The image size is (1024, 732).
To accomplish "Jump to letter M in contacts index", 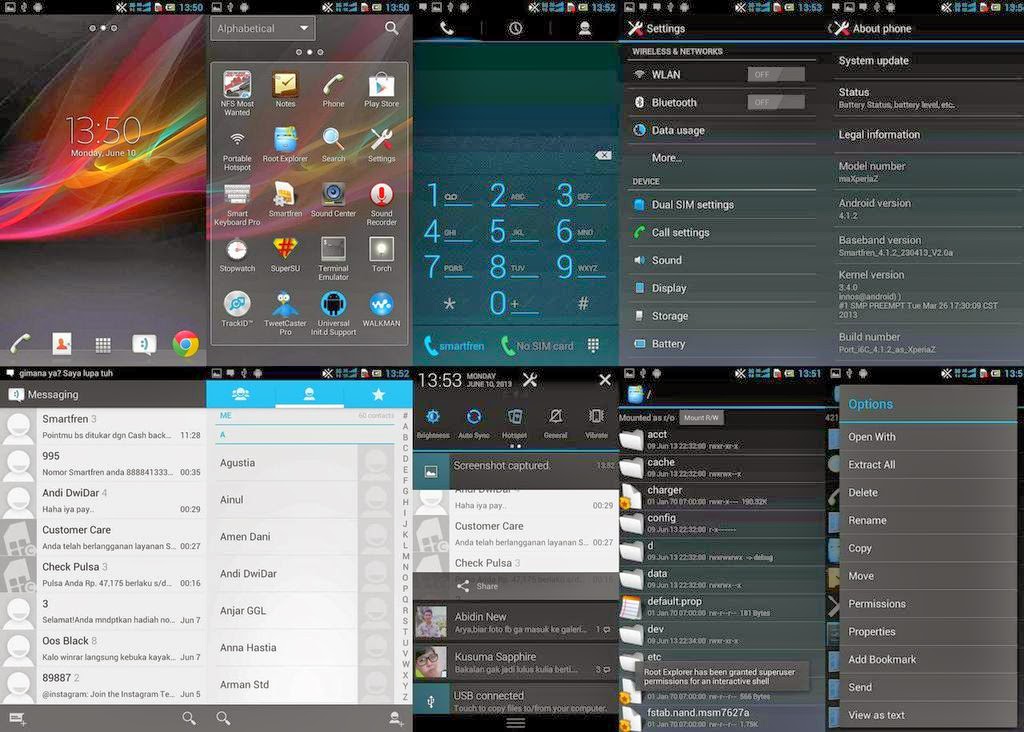I will (x=406, y=556).
